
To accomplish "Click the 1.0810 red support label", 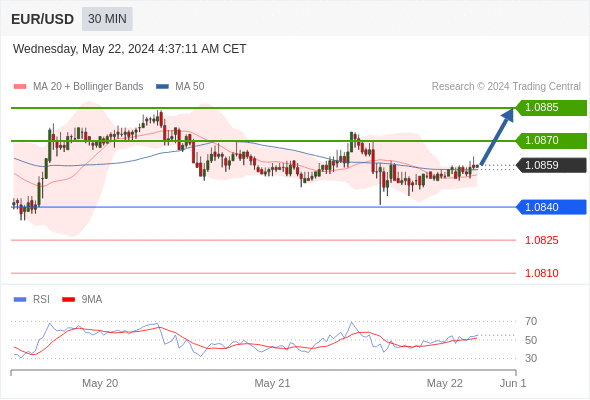I will (541, 273).
